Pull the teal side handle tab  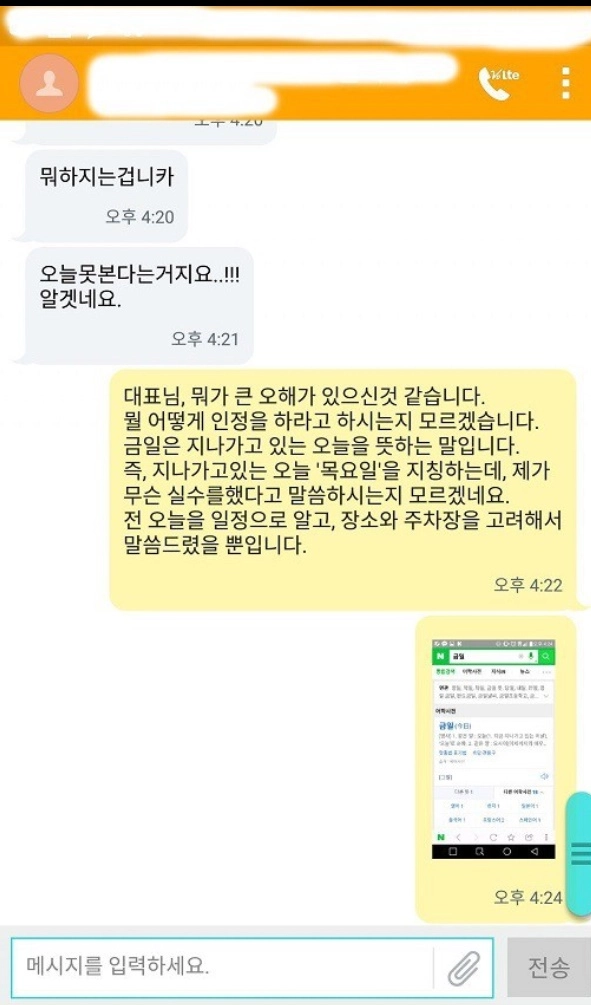click(x=579, y=854)
